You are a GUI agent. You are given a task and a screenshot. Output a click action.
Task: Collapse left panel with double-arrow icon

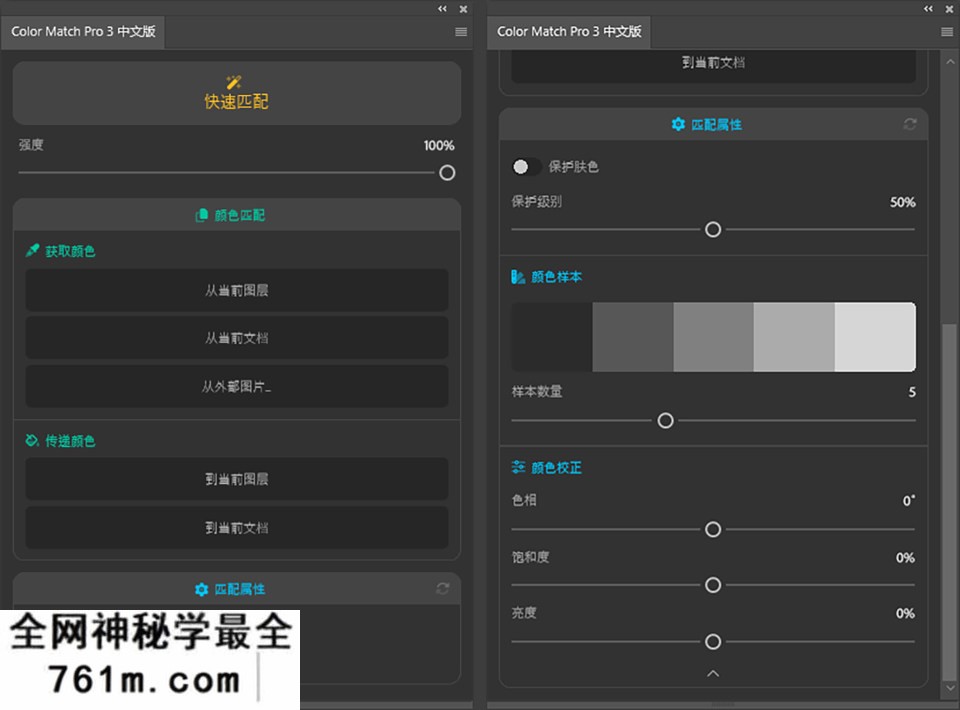coord(442,9)
